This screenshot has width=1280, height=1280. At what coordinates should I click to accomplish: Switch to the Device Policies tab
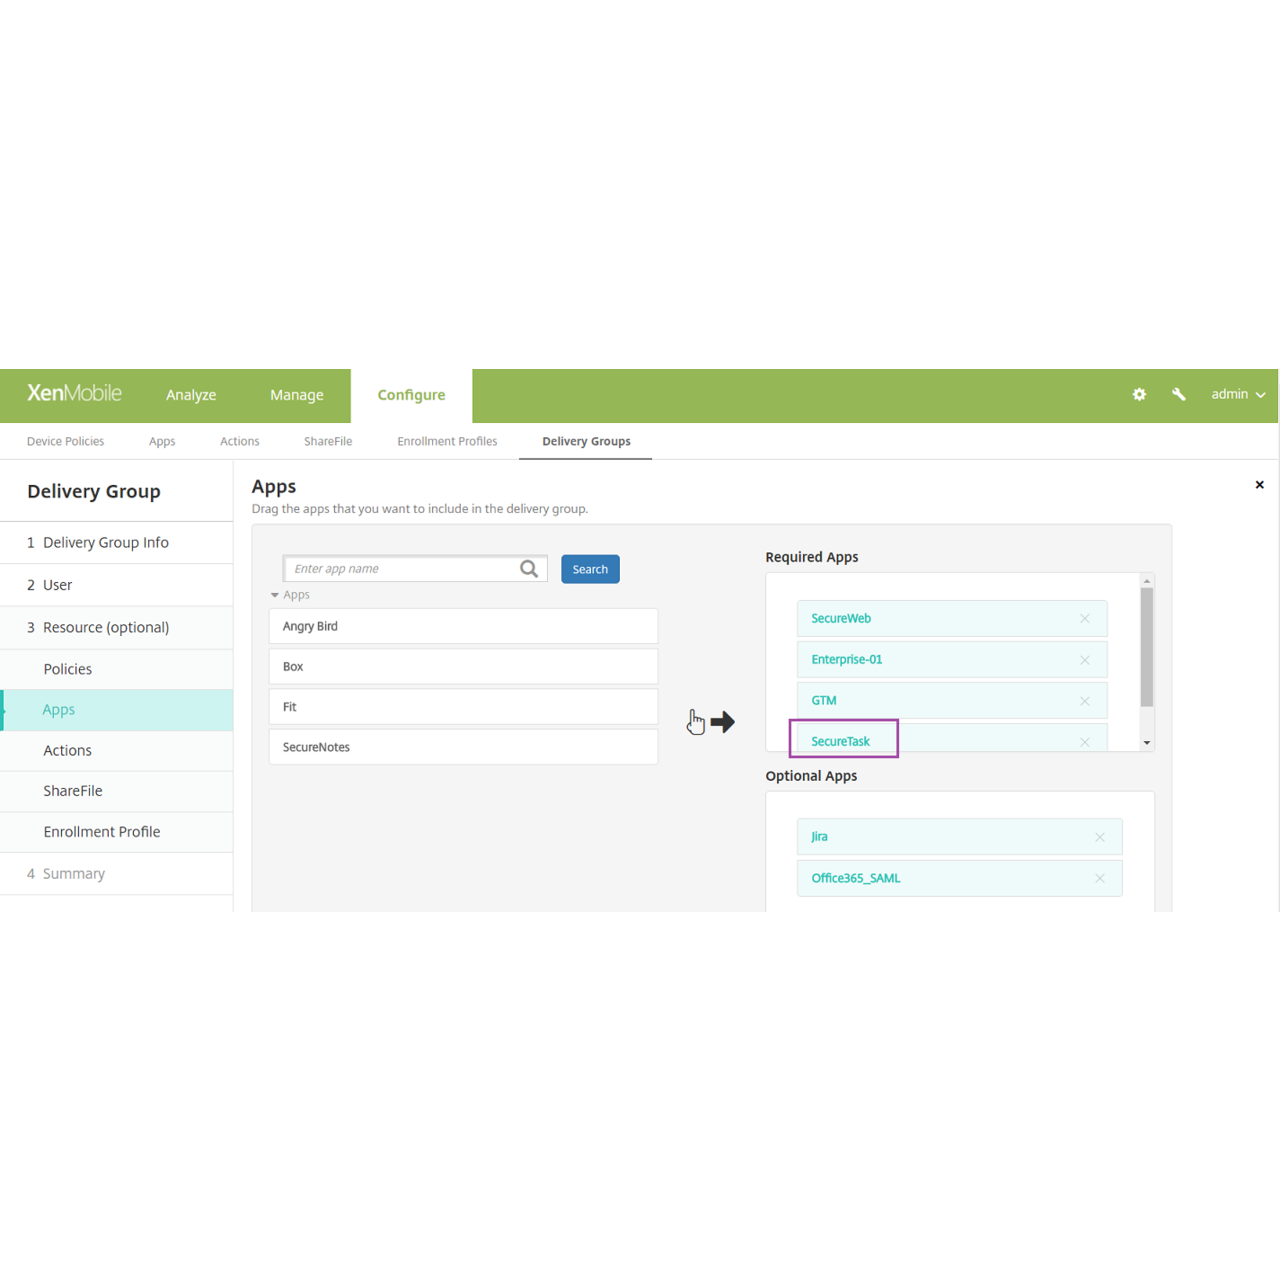tap(65, 441)
